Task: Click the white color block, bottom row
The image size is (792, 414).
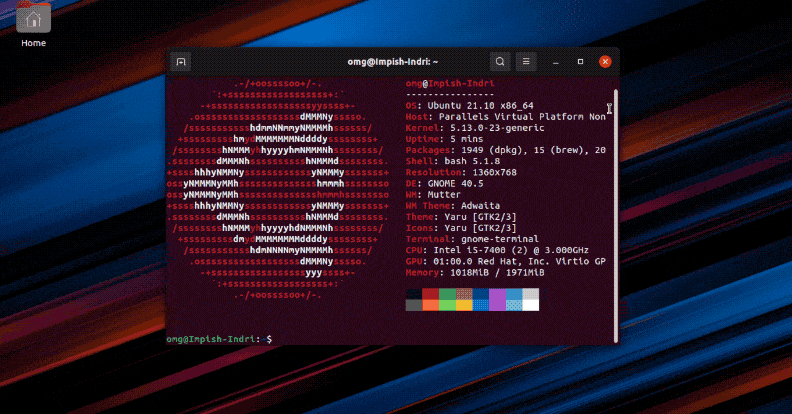Action: click(x=530, y=305)
